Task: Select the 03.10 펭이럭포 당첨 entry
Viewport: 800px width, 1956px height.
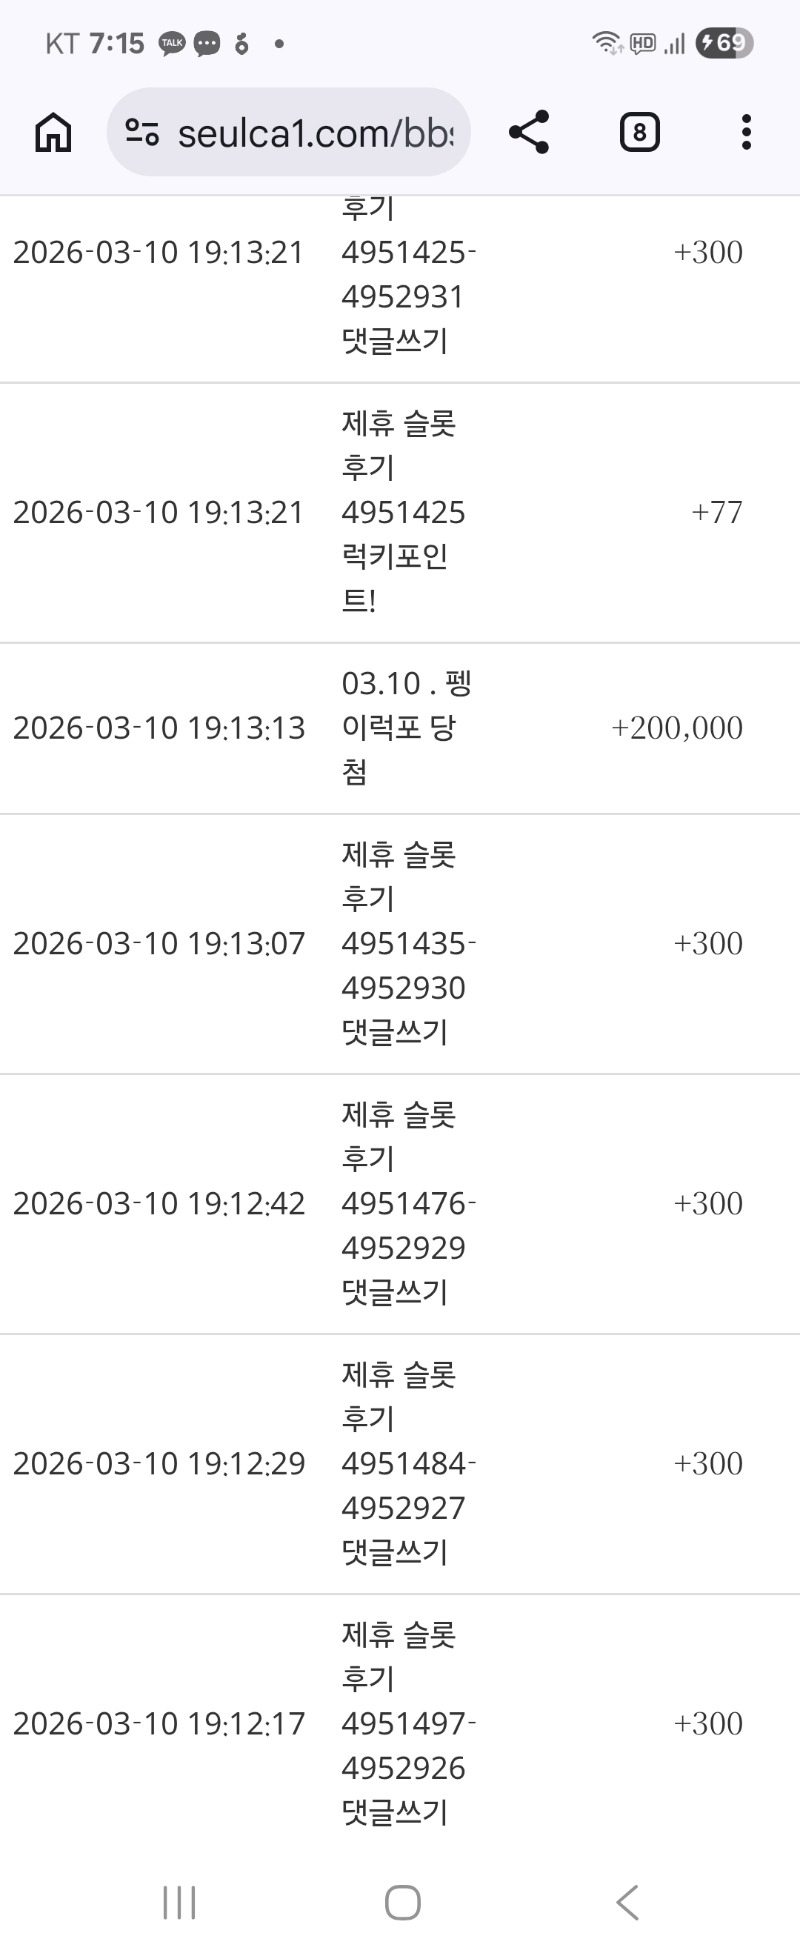Action: point(406,728)
